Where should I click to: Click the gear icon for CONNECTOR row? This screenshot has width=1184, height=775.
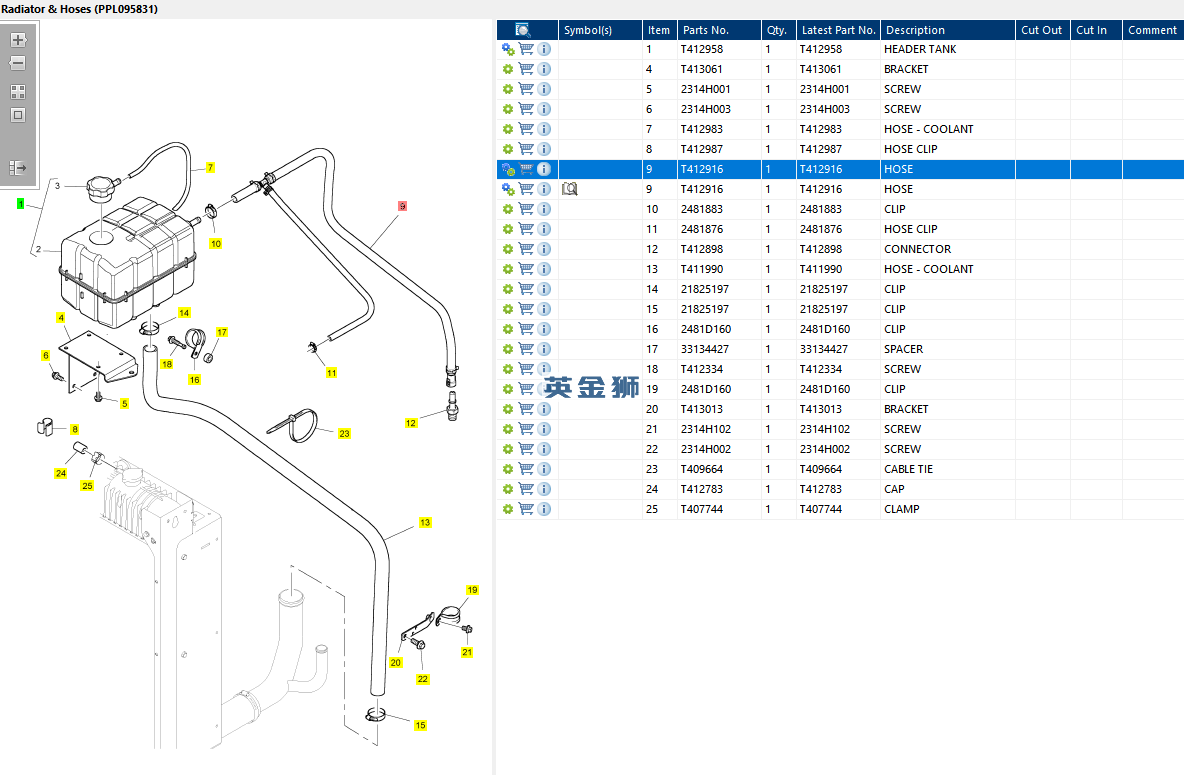(508, 249)
